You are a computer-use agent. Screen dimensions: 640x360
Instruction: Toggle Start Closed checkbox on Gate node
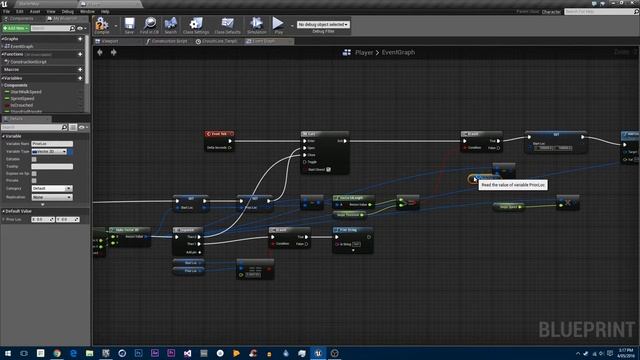328,169
